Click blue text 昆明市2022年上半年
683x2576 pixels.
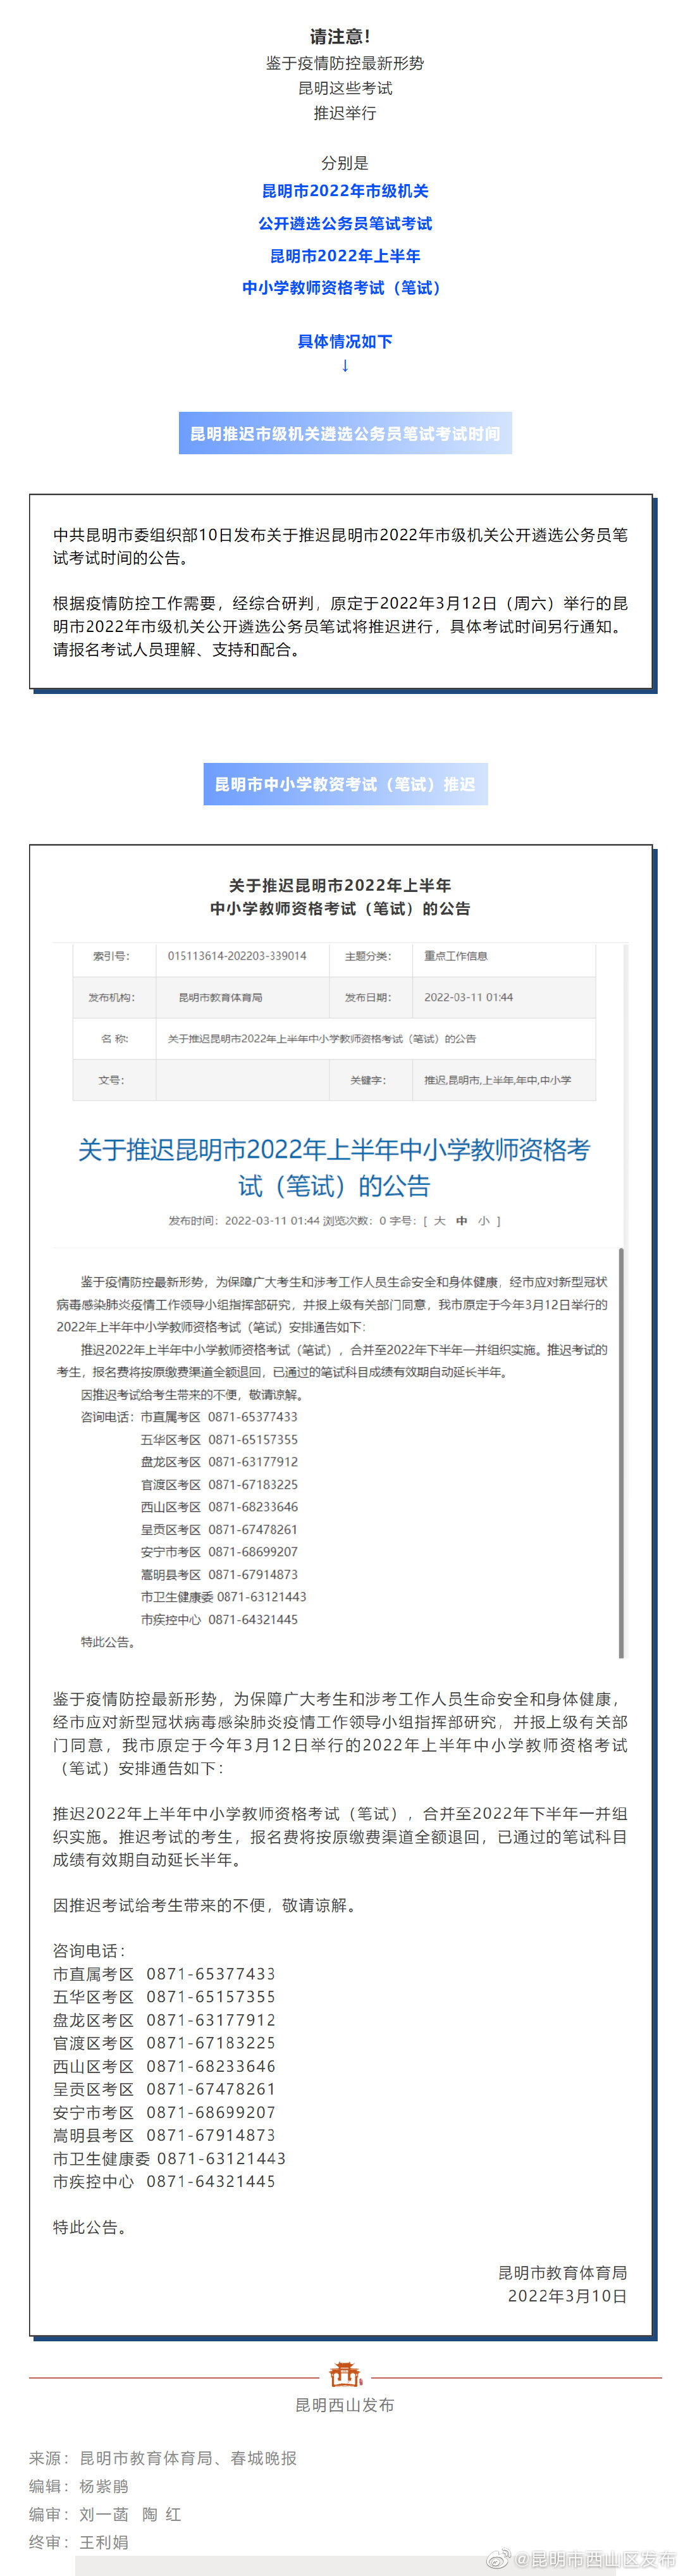pos(345,256)
